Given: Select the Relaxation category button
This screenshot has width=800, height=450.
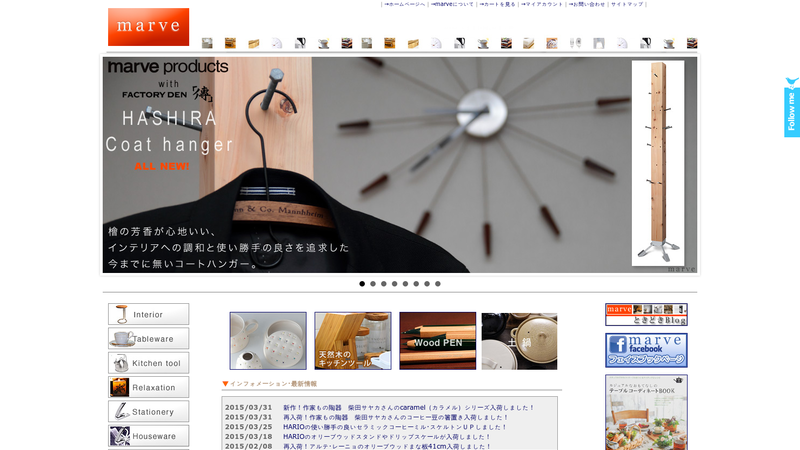Looking at the screenshot, I should point(148,388).
